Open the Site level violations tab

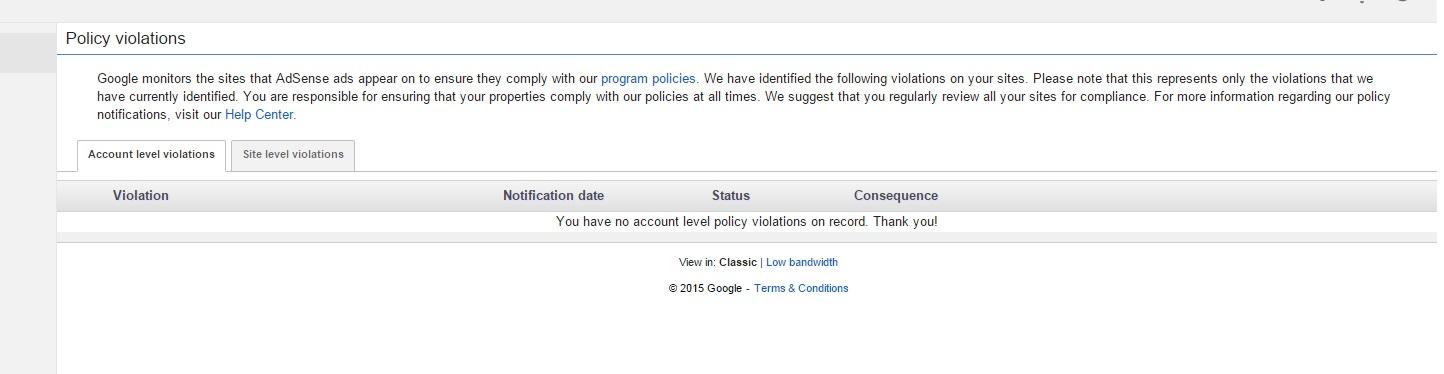(293, 155)
